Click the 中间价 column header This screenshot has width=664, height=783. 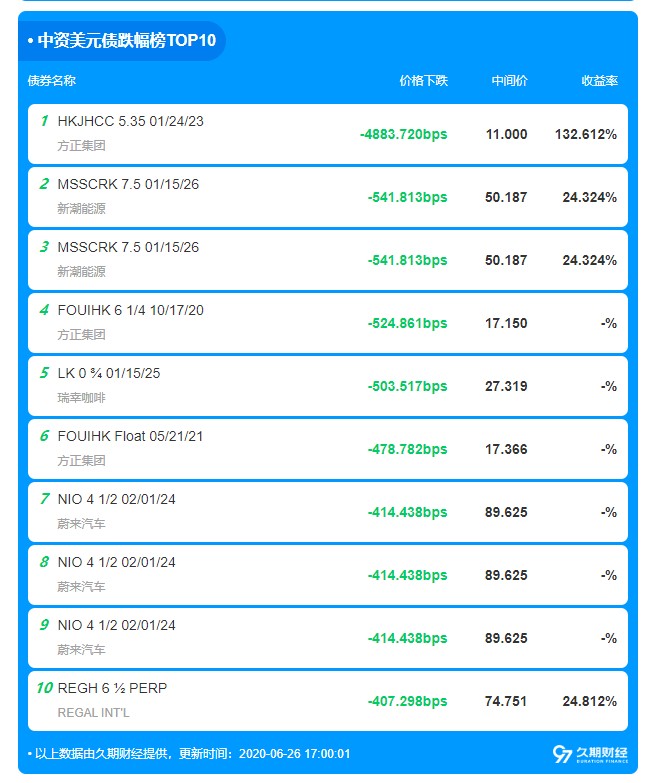pos(510,81)
